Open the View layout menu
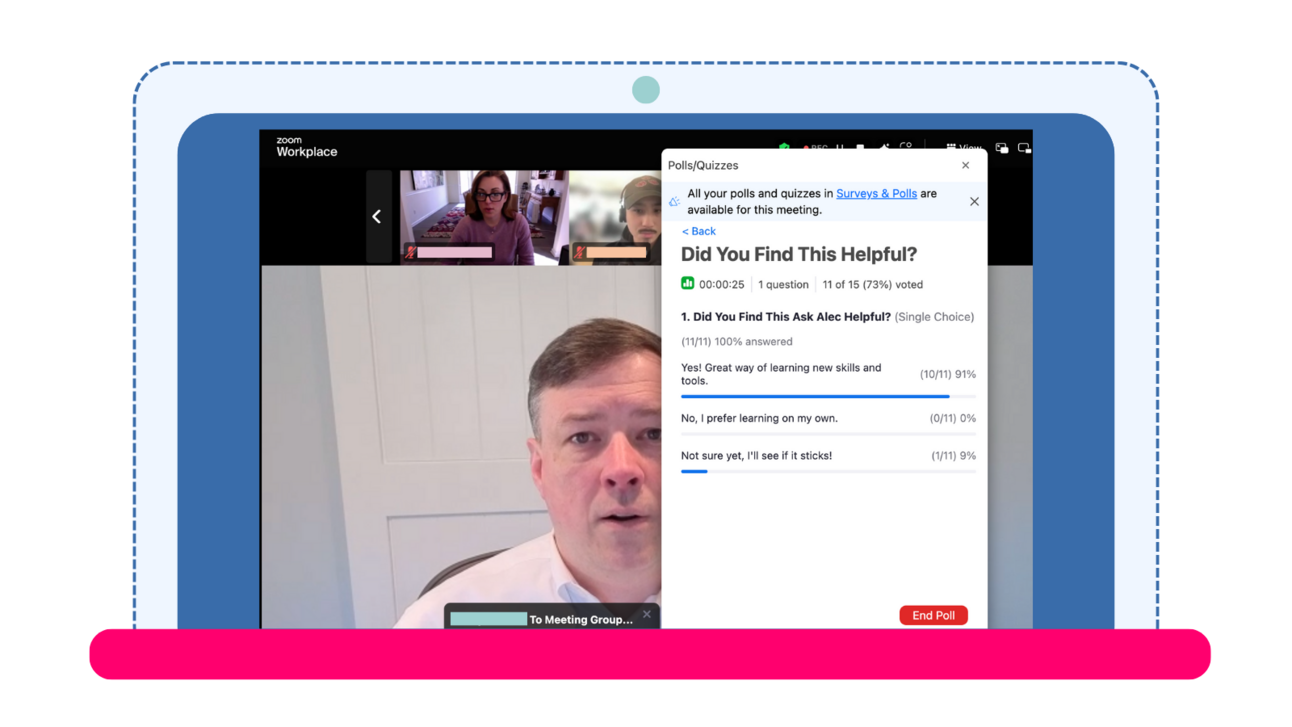 click(x=964, y=148)
